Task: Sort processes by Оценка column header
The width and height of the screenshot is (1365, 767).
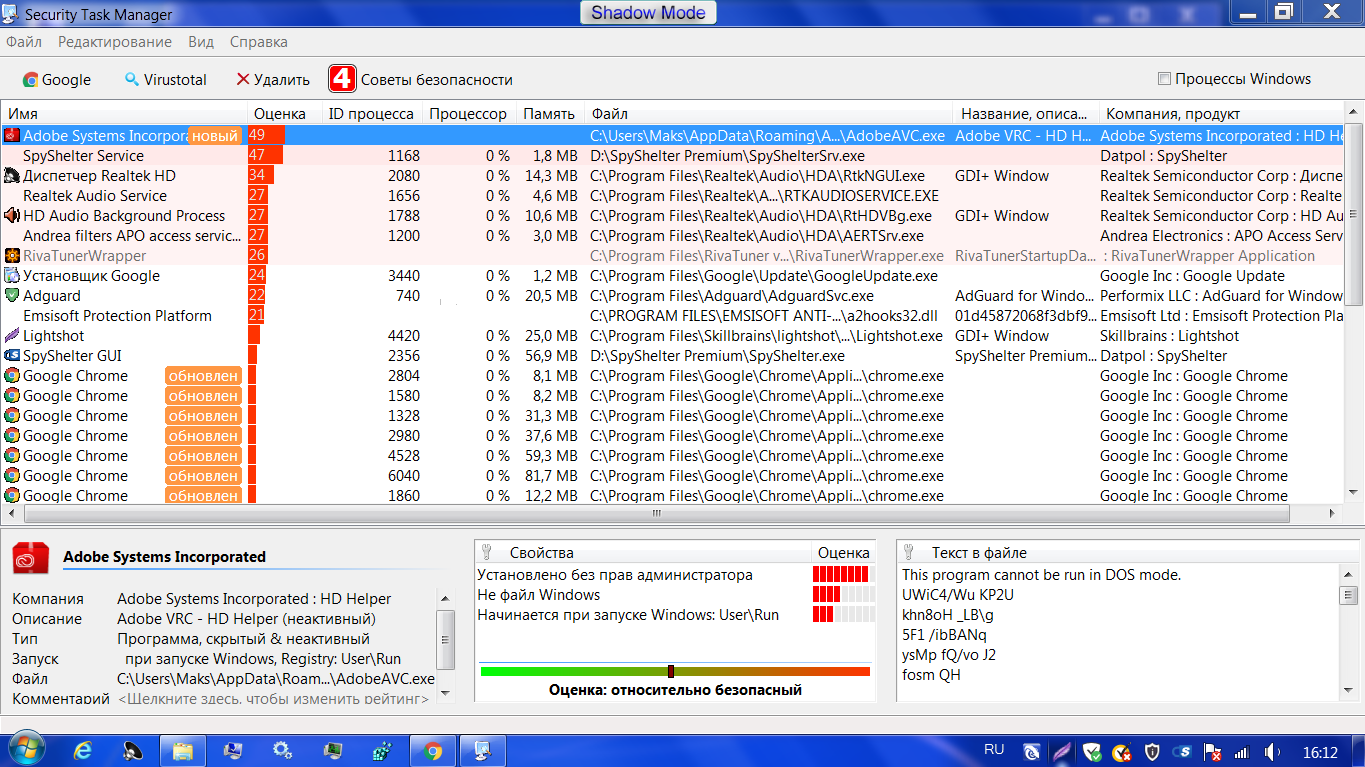Action: click(x=285, y=114)
